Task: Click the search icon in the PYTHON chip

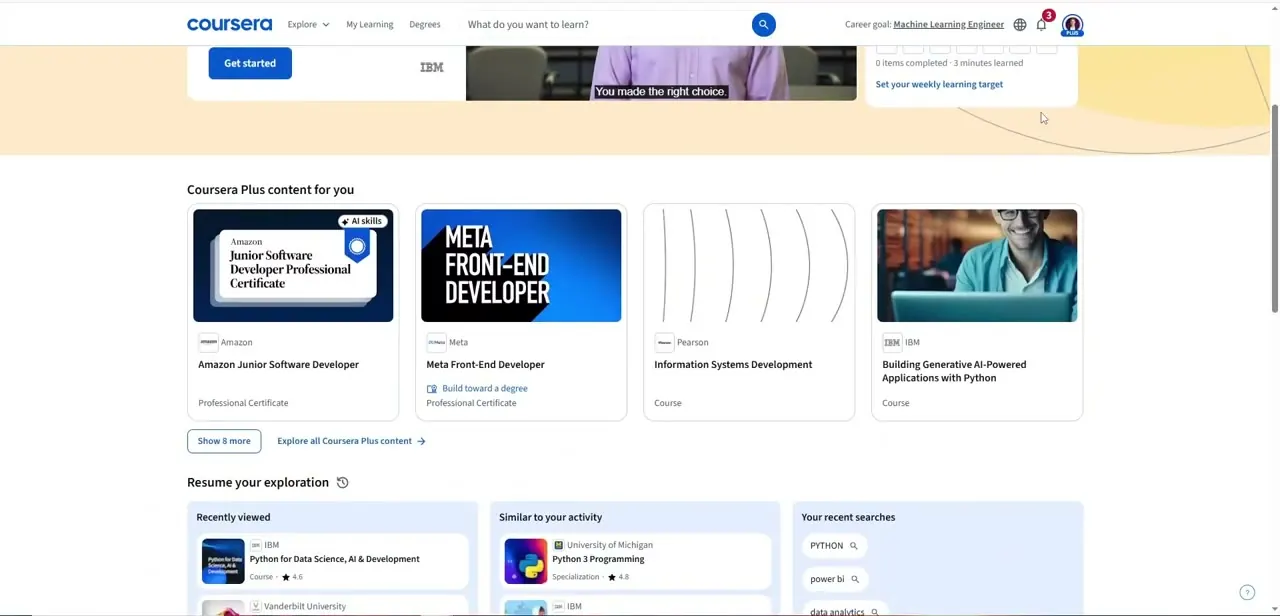Action: click(853, 546)
